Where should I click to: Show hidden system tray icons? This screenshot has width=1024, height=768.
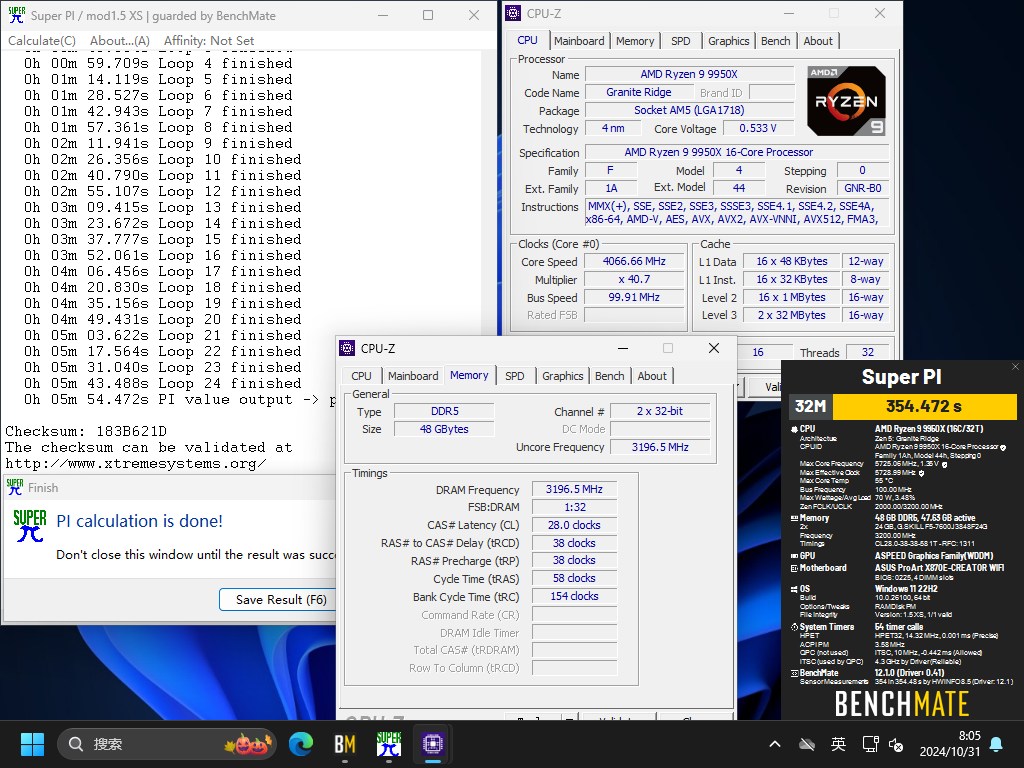point(775,744)
